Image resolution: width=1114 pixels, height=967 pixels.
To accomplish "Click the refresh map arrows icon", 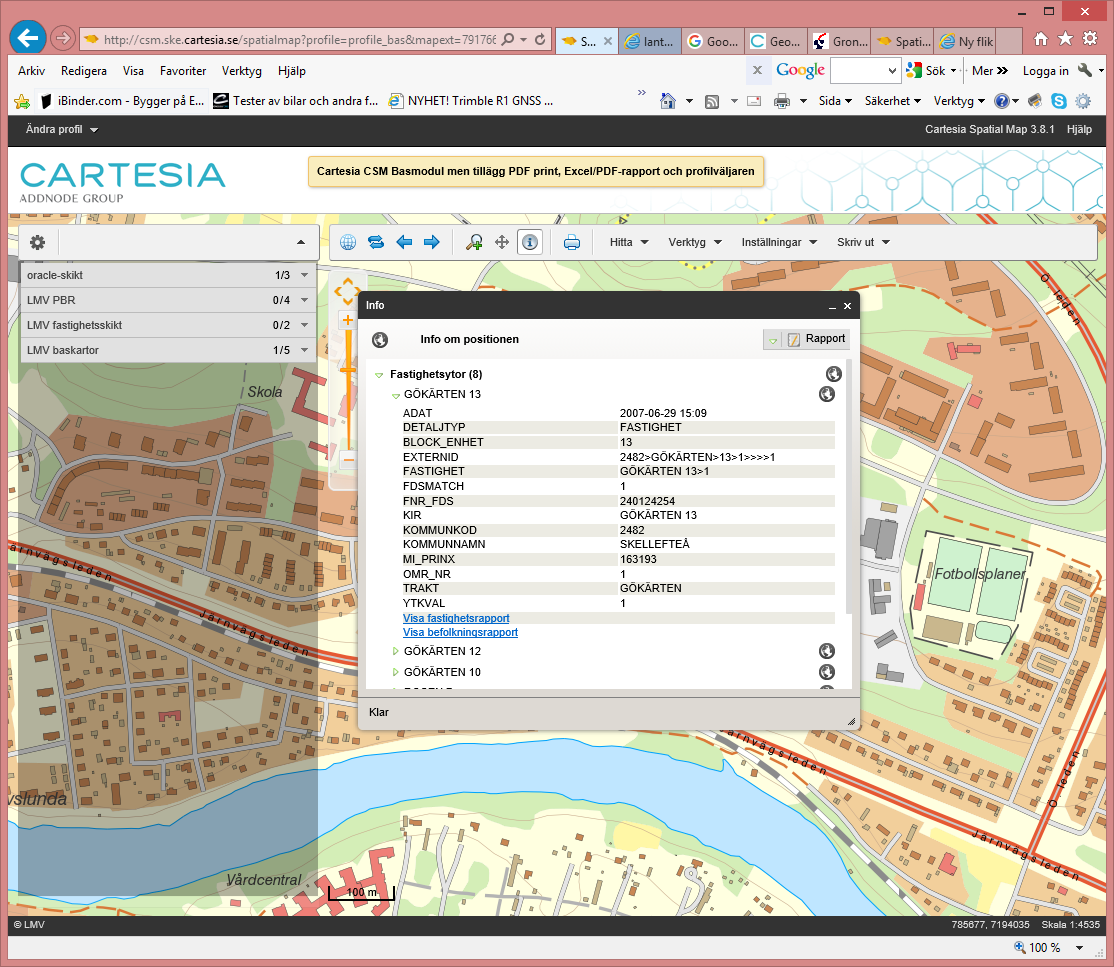I will (376, 242).
